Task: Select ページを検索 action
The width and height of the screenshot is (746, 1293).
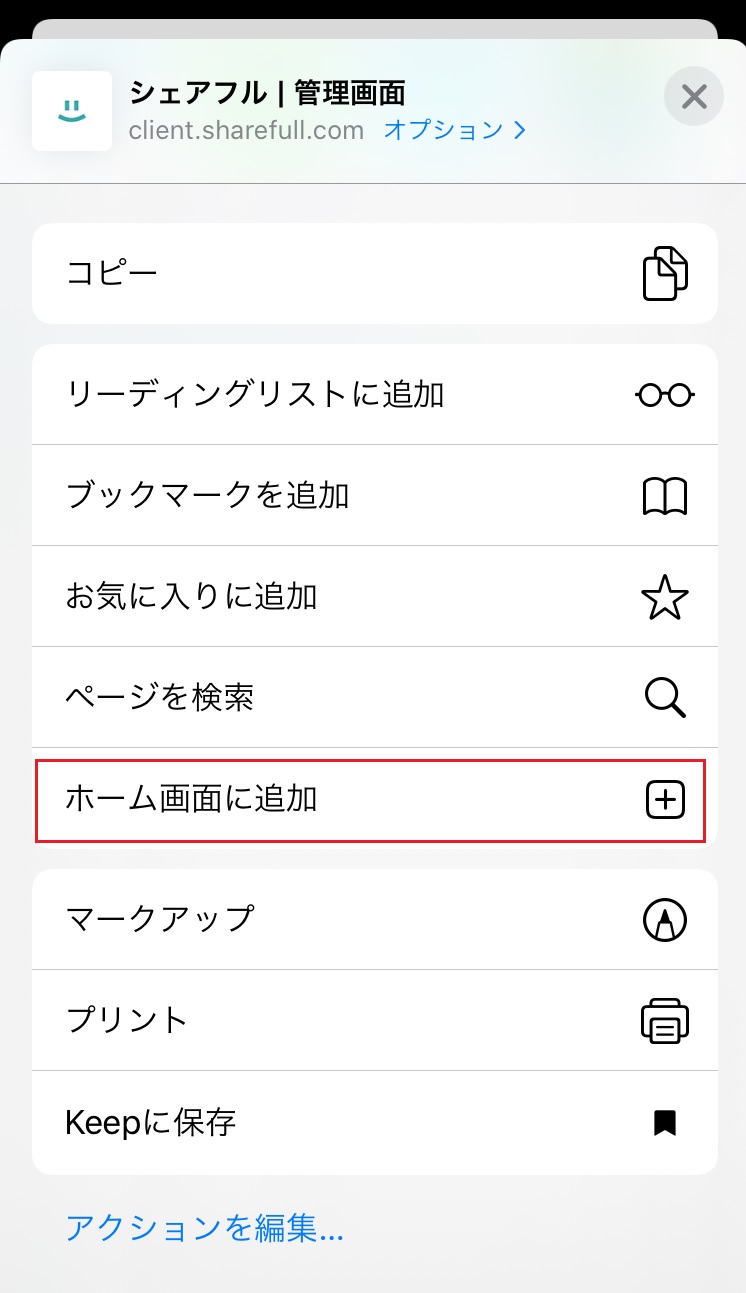Action: [x=160, y=698]
